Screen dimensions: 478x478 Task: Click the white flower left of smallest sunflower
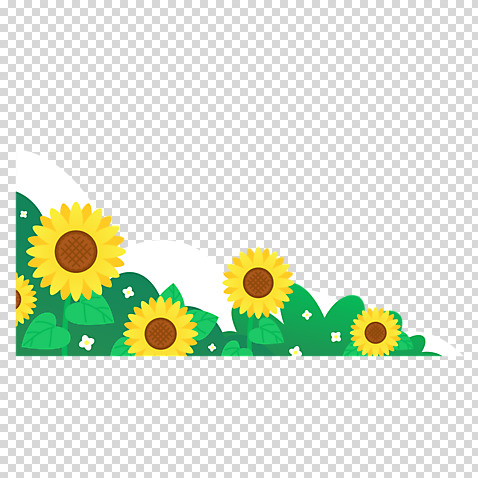[336, 337]
